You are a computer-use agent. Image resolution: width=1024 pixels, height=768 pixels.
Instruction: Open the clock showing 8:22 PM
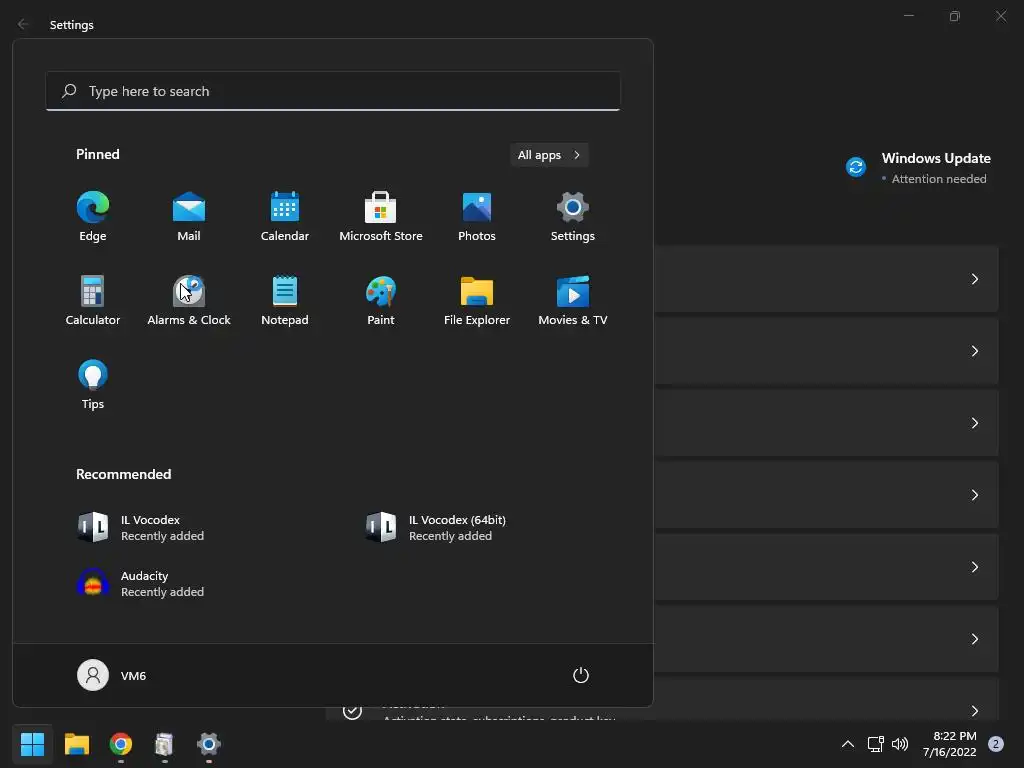click(950, 744)
